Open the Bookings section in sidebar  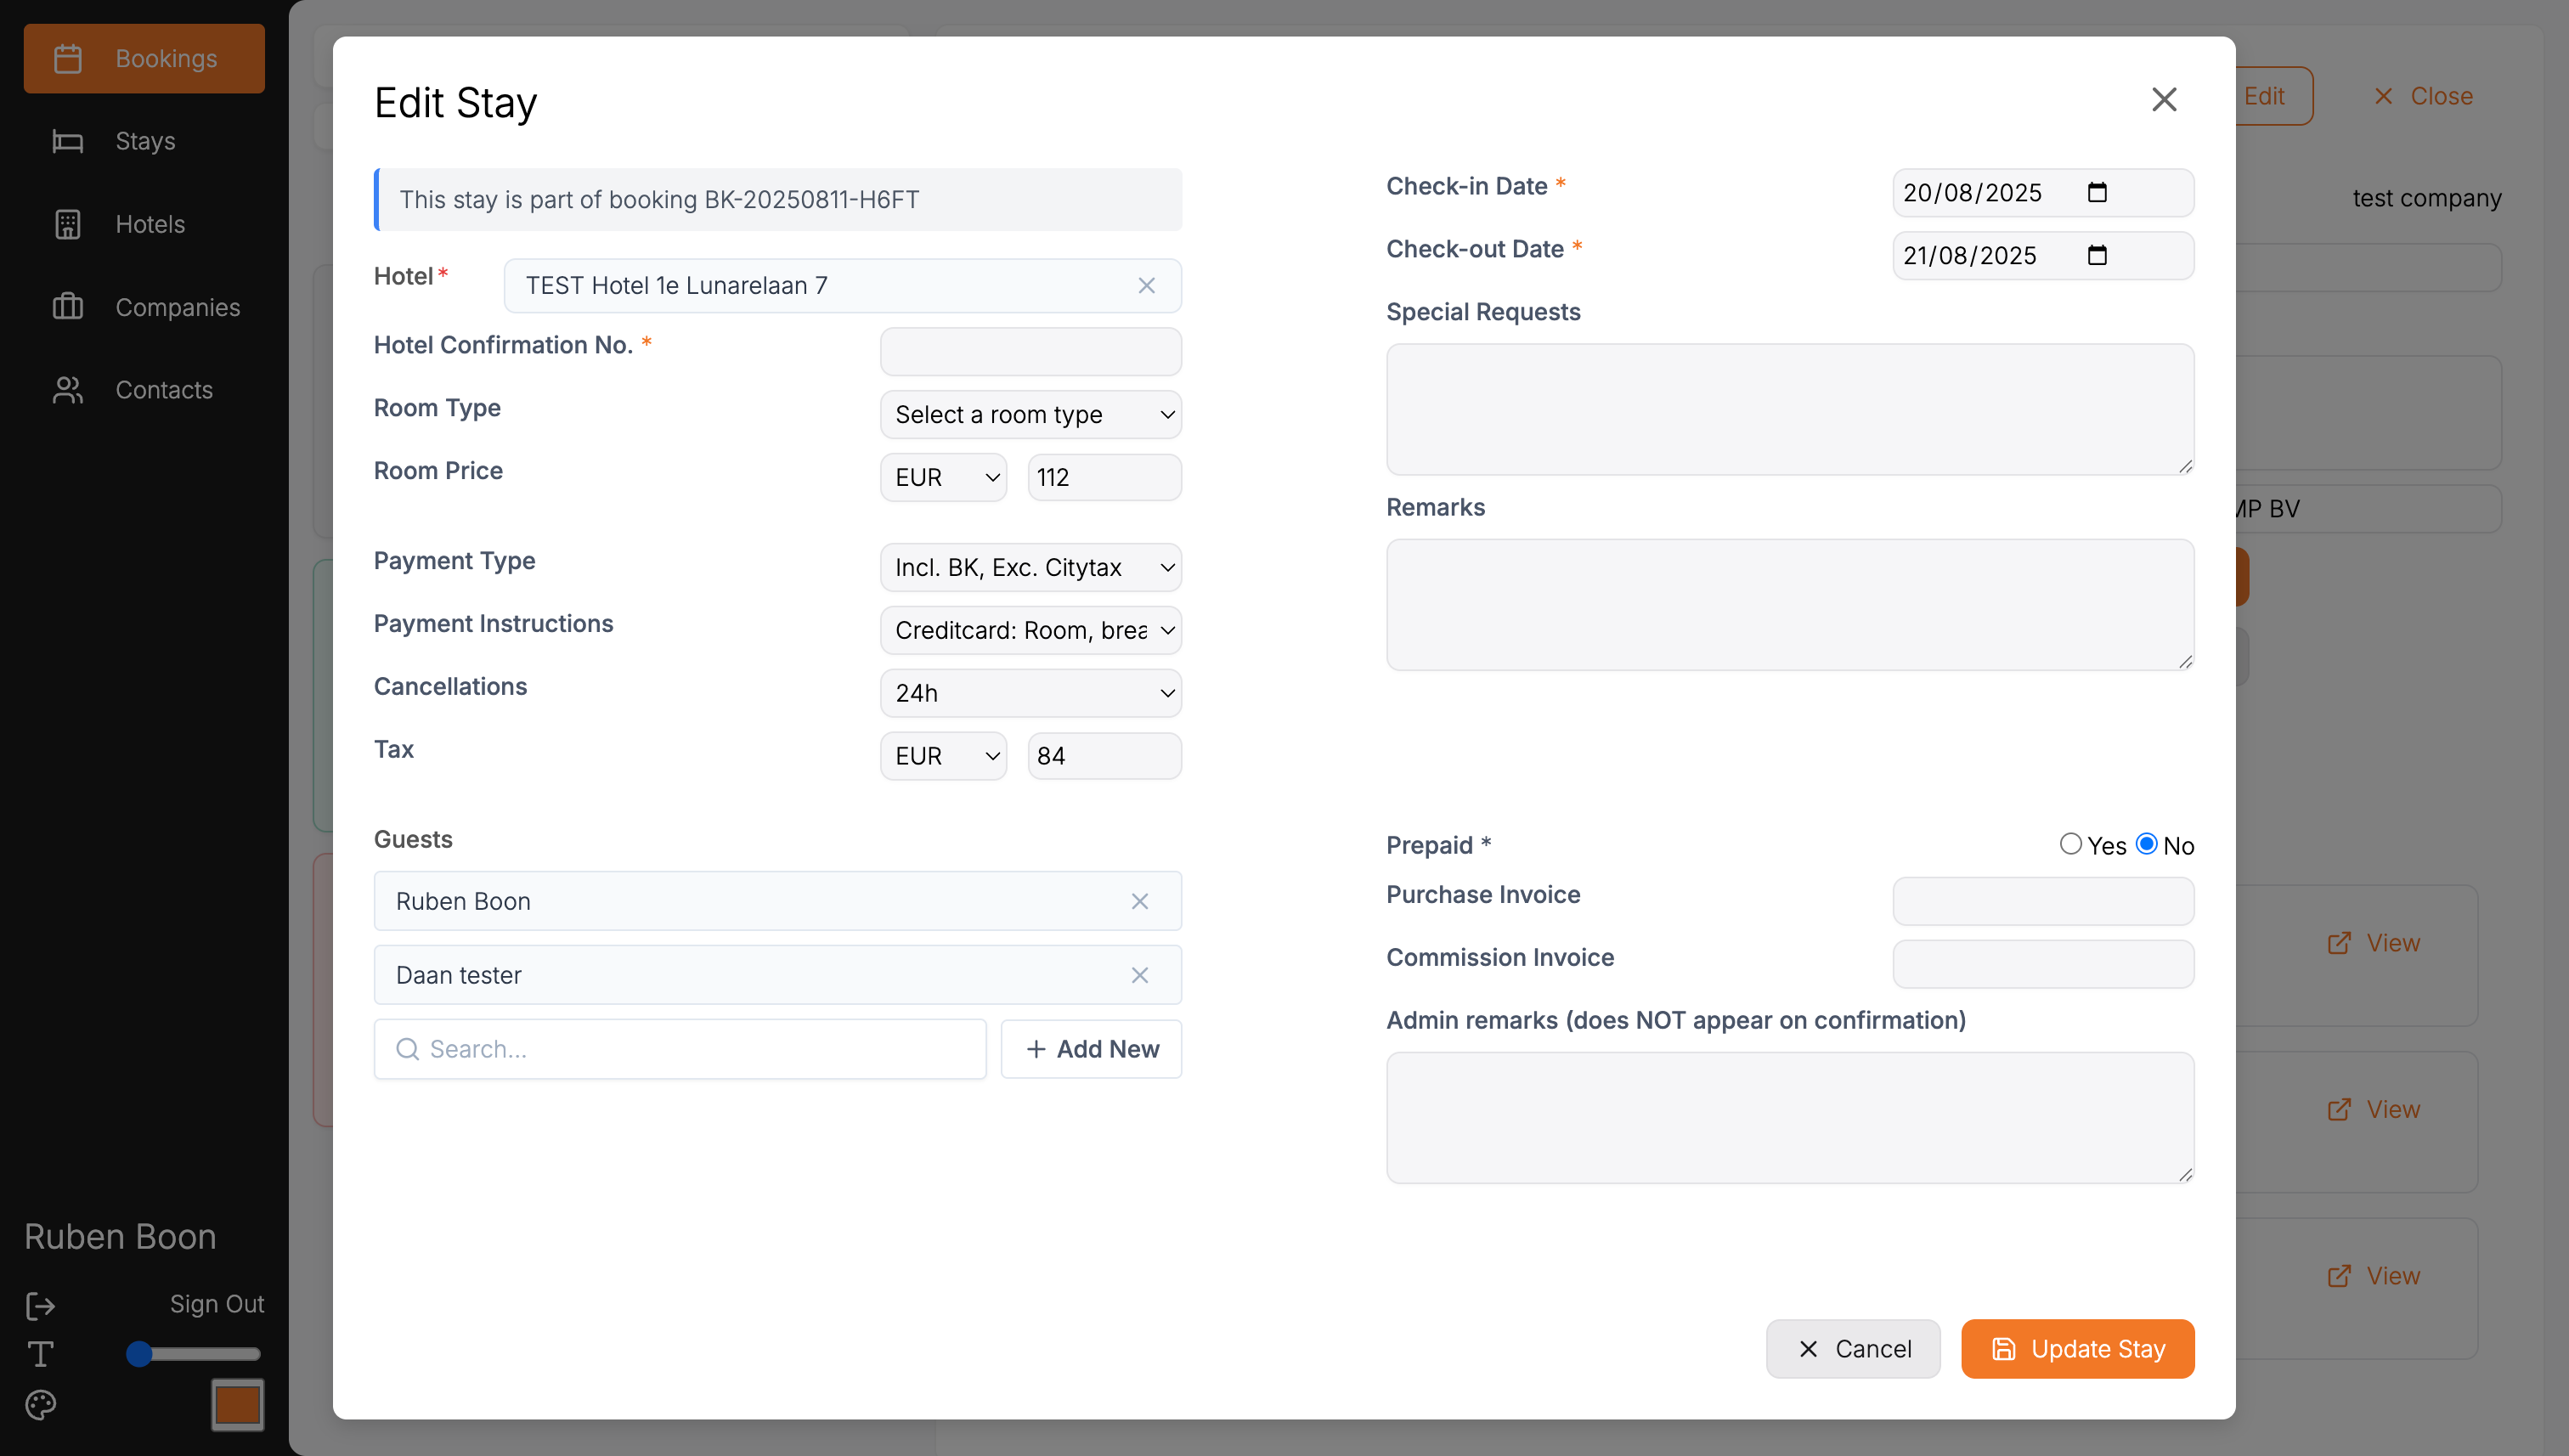pyautogui.click(x=144, y=59)
